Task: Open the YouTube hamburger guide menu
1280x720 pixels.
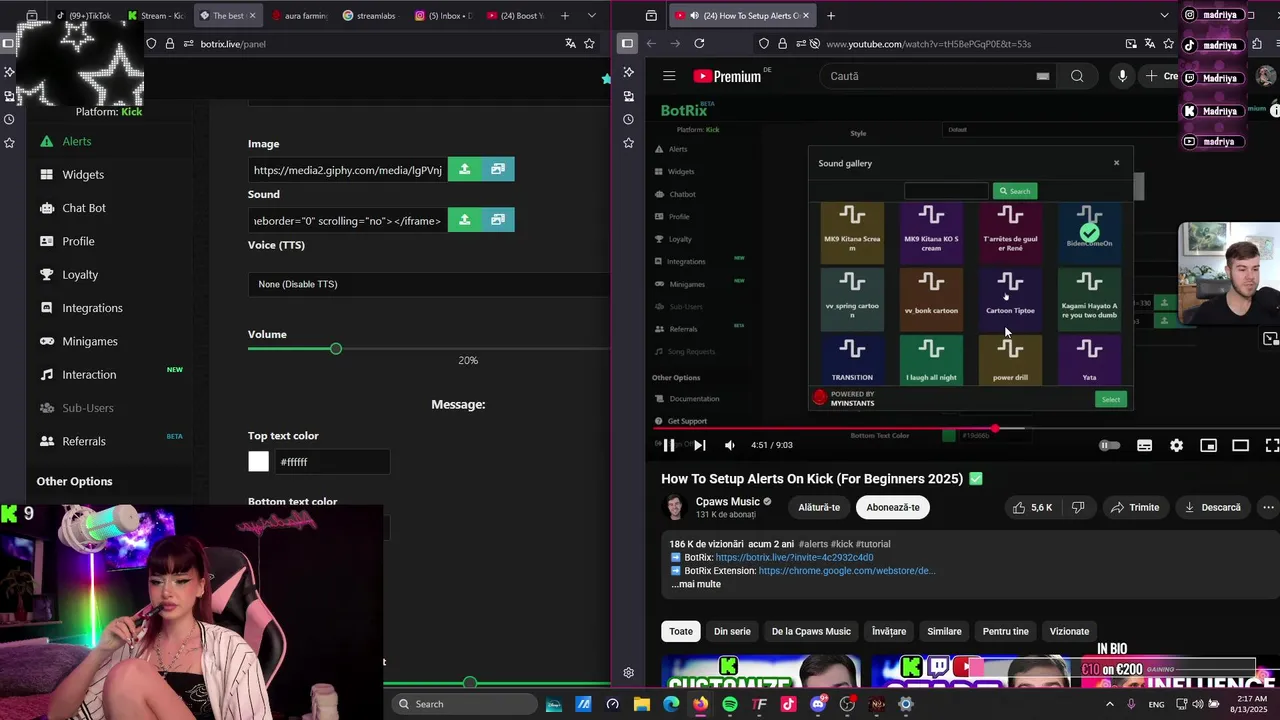Action: (x=669, y=76)
